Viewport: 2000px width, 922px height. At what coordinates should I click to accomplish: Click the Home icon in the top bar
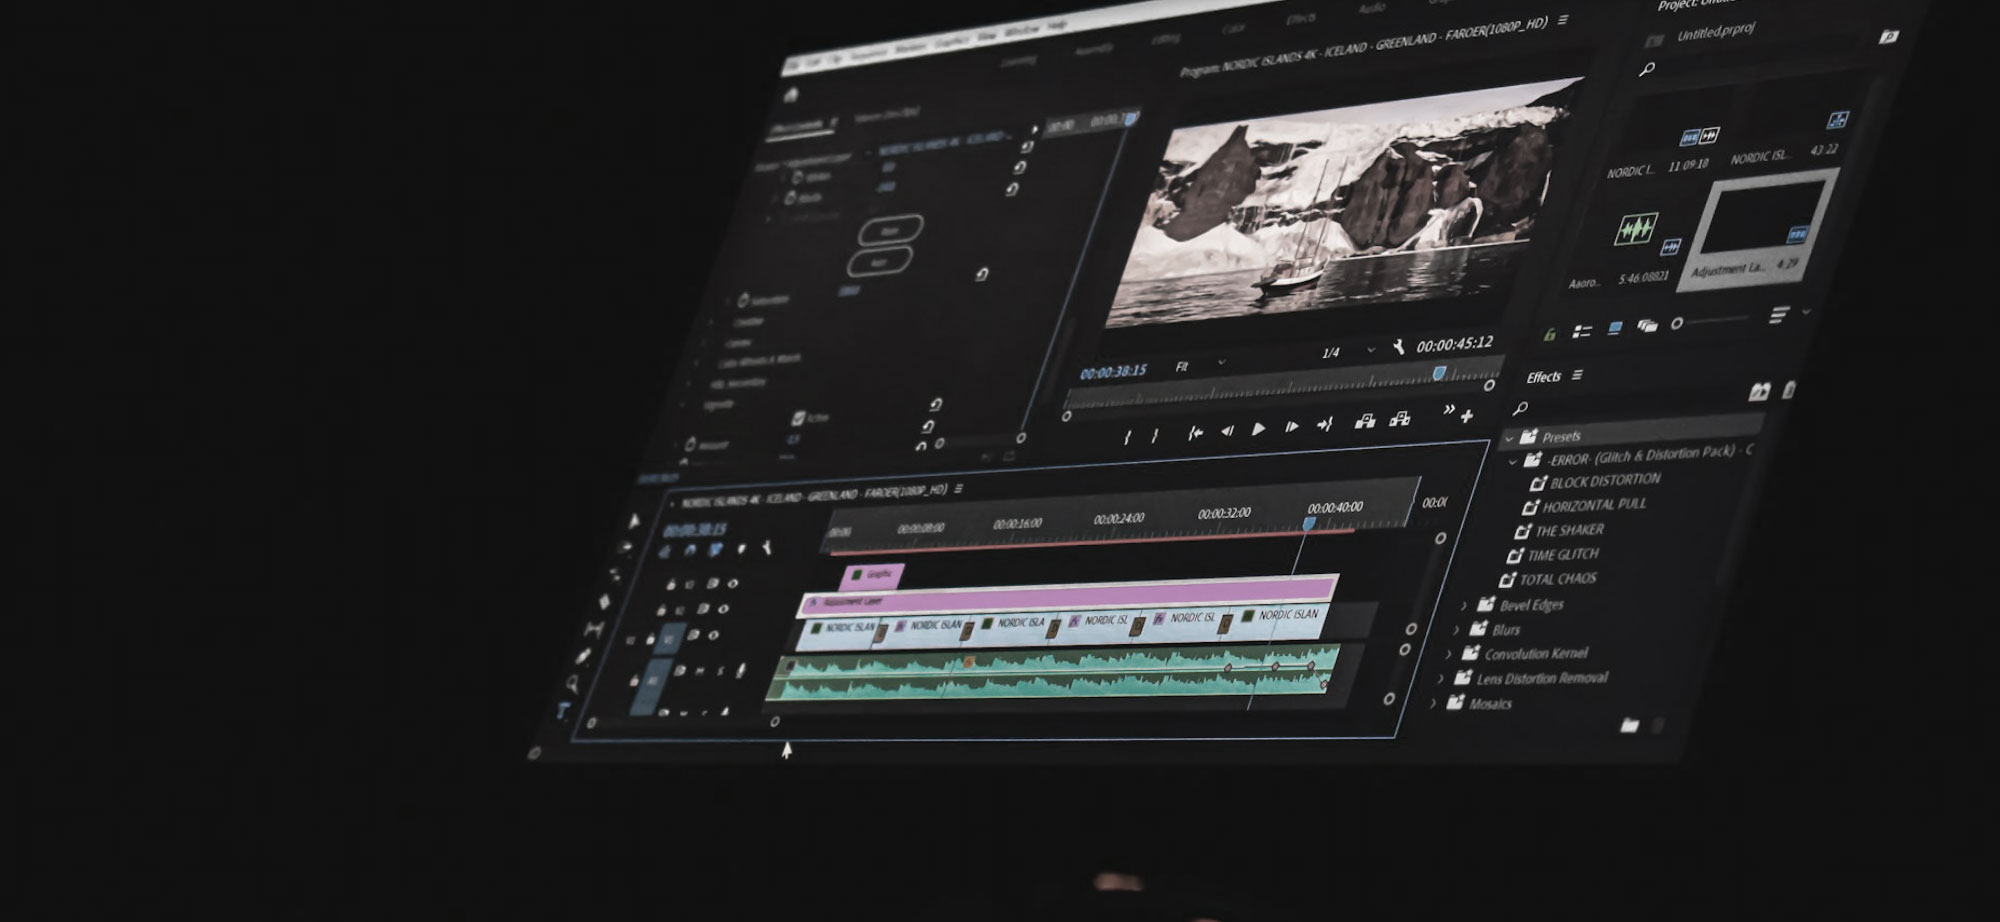tap(791, 95)
